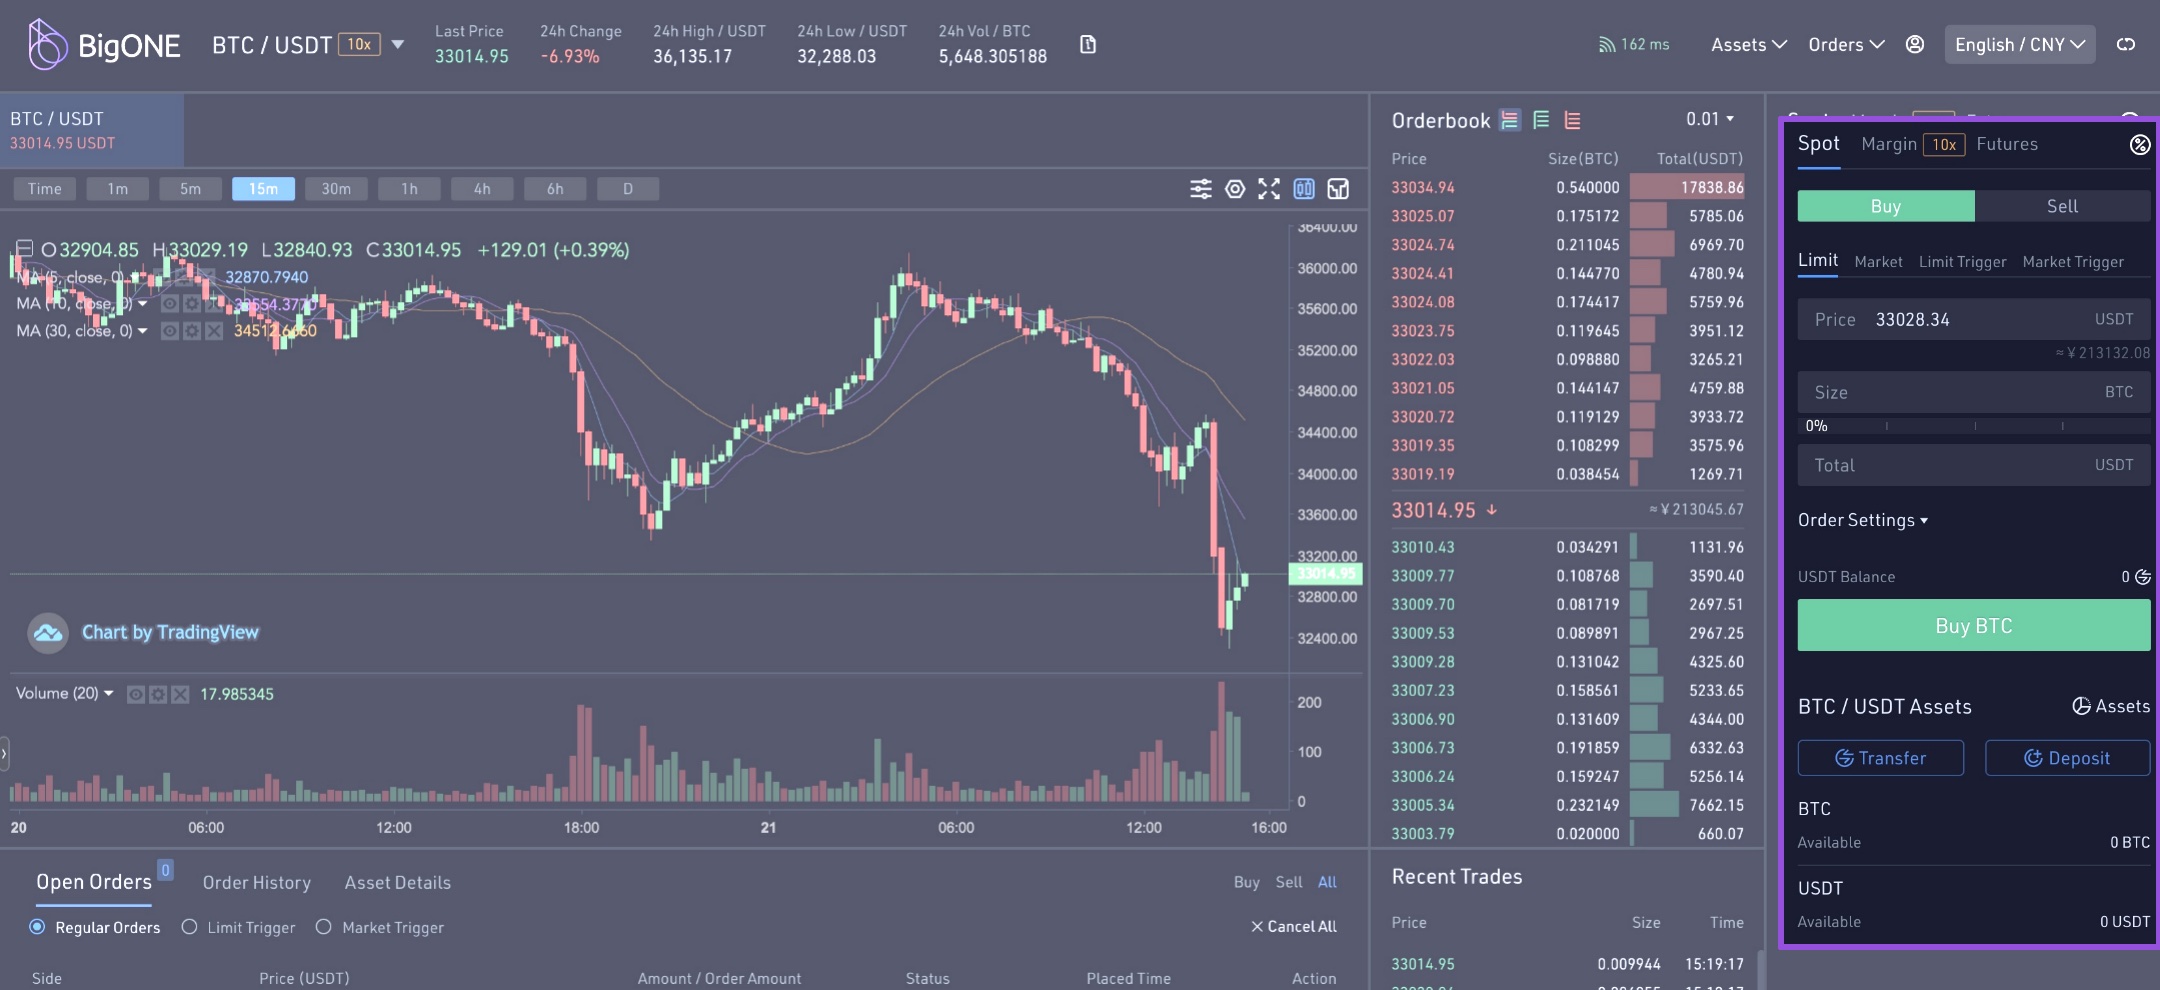Select the Limit Trigger radio button
The width and height of the screenshot is (2160, 990).
[x=189, y=927]
